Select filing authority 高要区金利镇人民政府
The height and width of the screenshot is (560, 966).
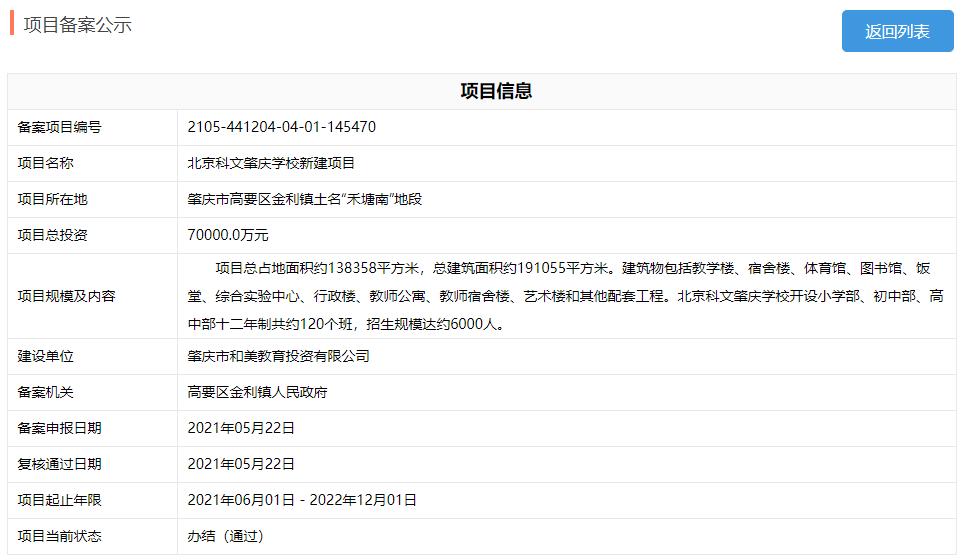coord(258,392)
